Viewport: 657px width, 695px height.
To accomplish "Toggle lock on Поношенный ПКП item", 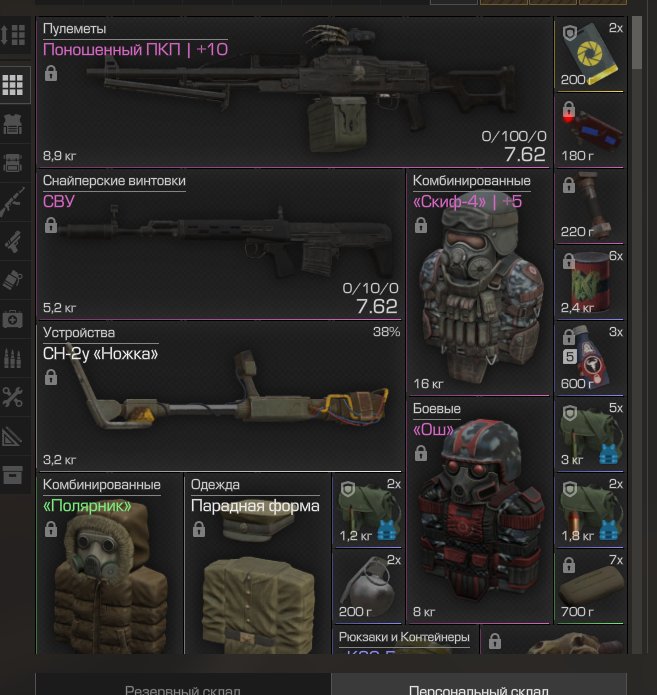I will [51, 73].
